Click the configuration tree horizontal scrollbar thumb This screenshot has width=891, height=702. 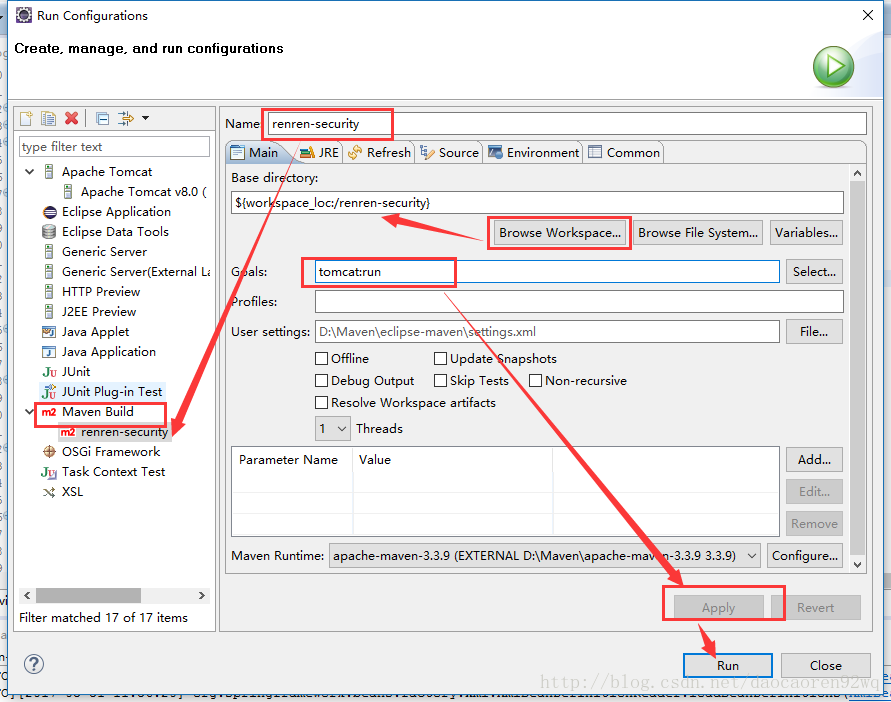88,595
